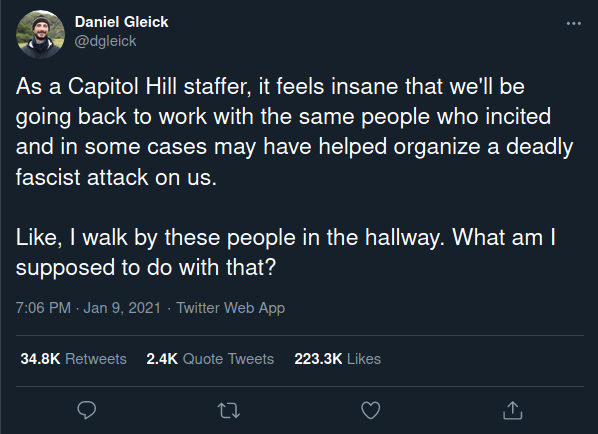
Task: Click the 'supposed to do with that?' line
Action: coord(146,267)
